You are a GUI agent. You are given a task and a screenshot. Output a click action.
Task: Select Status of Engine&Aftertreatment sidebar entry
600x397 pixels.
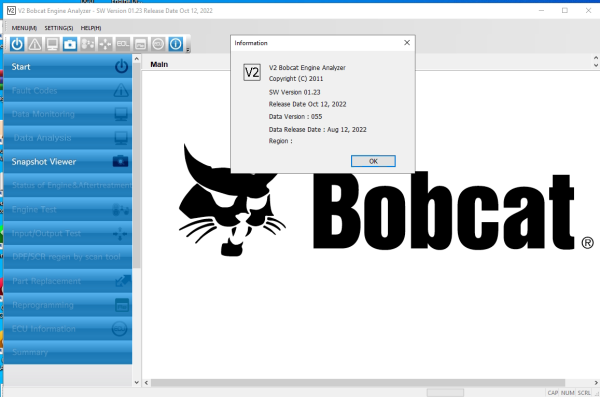tap(68, 185)
